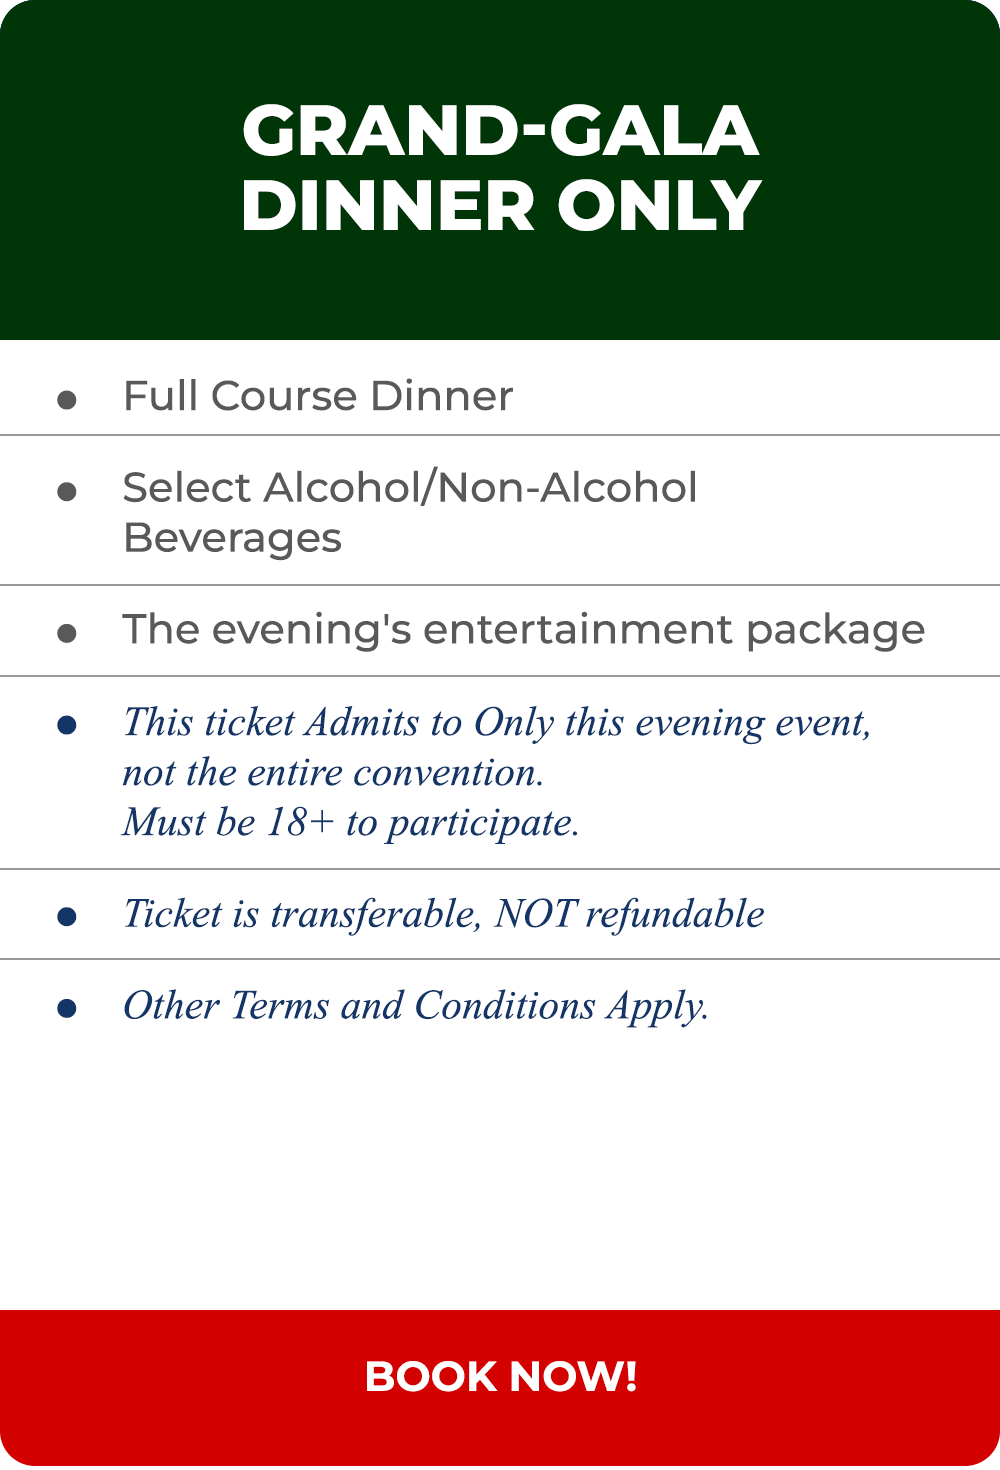Click the evening's entertainment package item
The height and width of the screenshot is (1470, 1000).
tap(523, 631)
